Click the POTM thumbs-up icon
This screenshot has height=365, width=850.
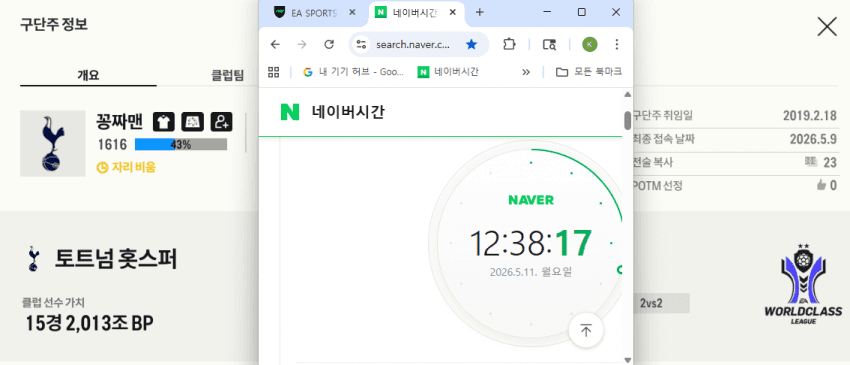(821, 185)
